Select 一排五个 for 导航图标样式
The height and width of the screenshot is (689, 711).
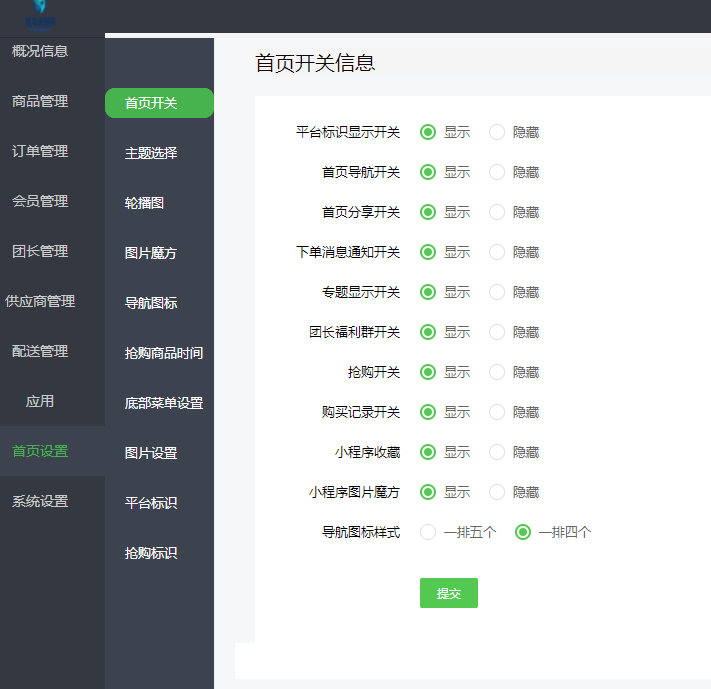428,532
